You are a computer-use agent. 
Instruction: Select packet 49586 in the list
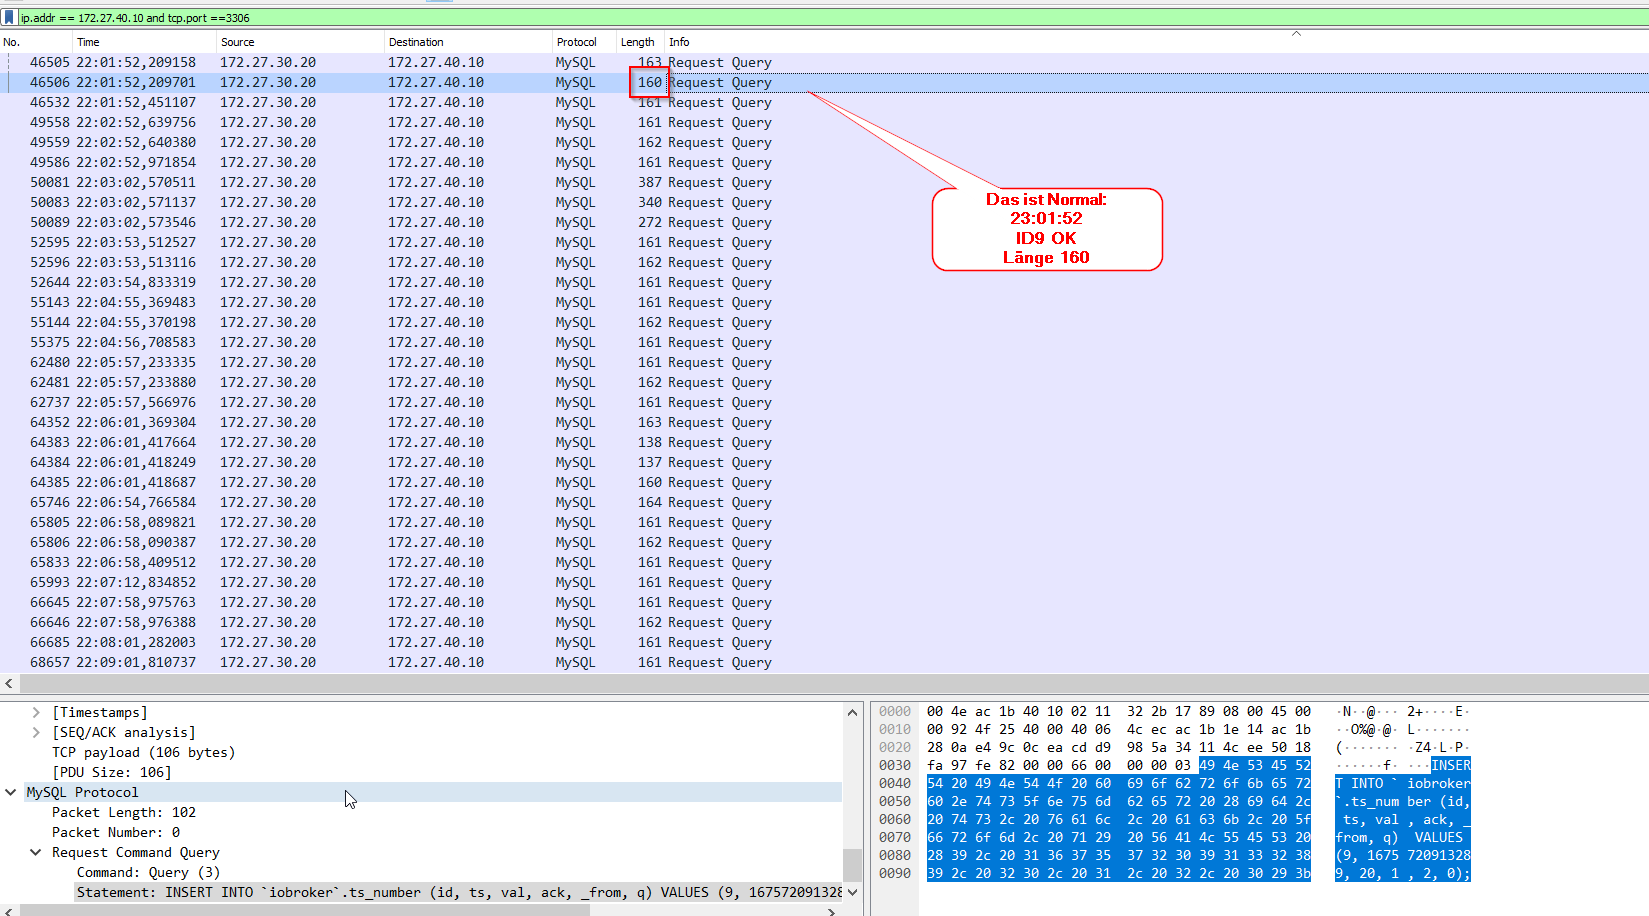click(x=824, y=162)
